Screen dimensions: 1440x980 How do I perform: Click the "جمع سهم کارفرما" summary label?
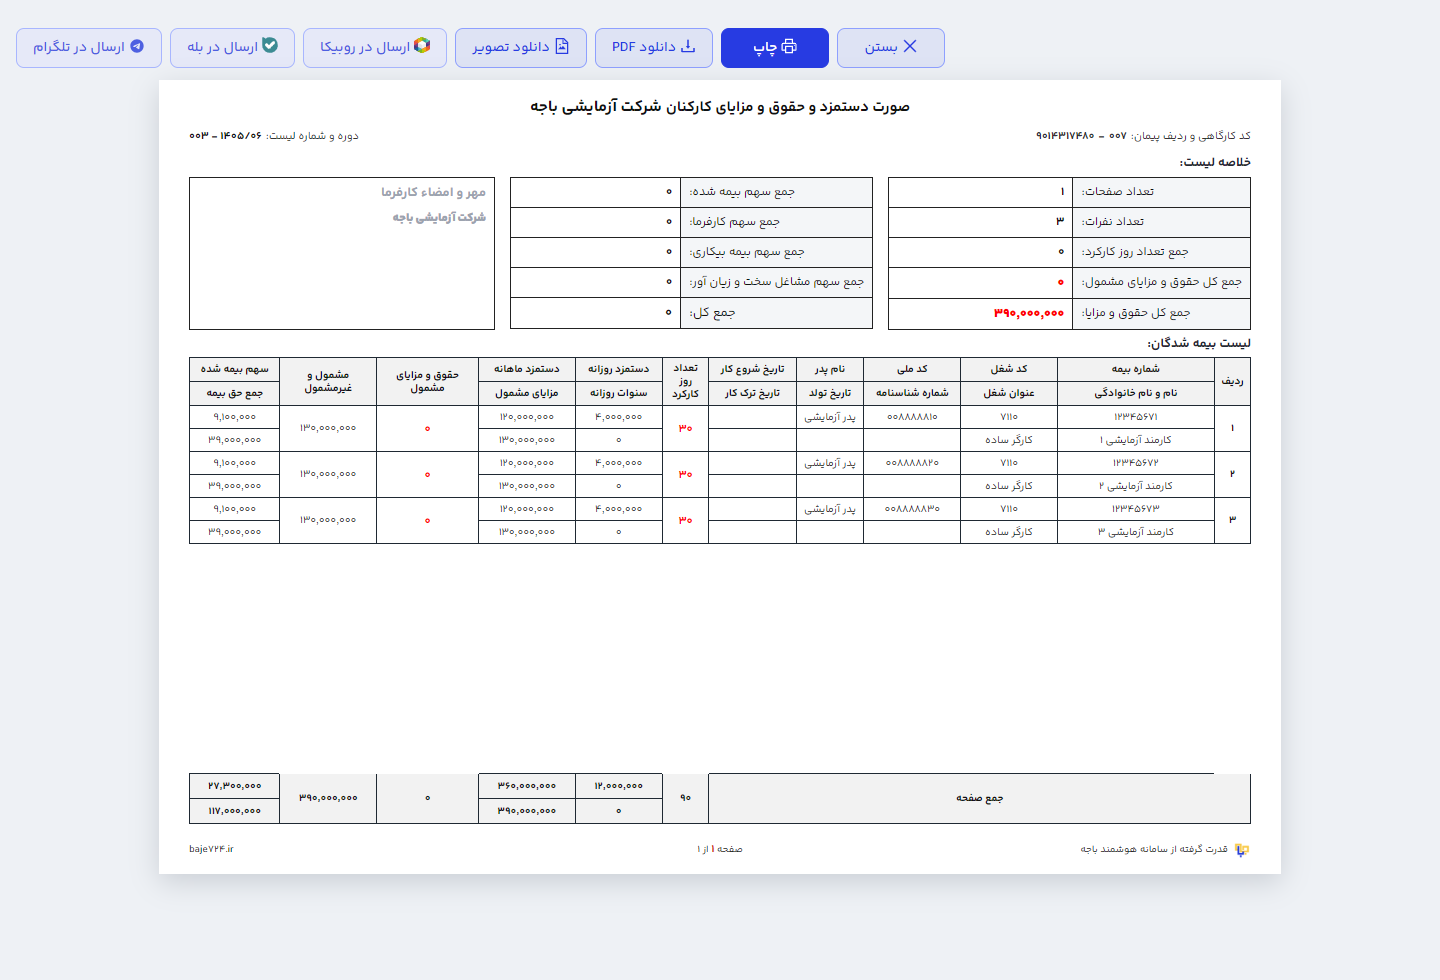[735, 222]
